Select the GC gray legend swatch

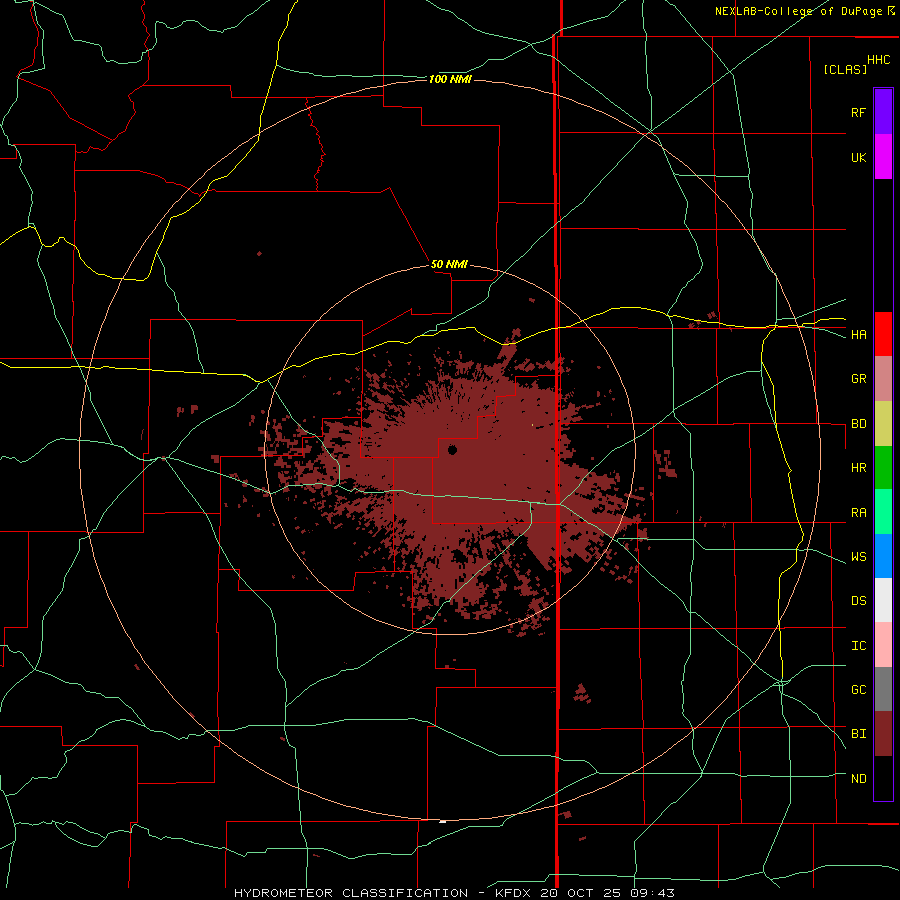883,689
